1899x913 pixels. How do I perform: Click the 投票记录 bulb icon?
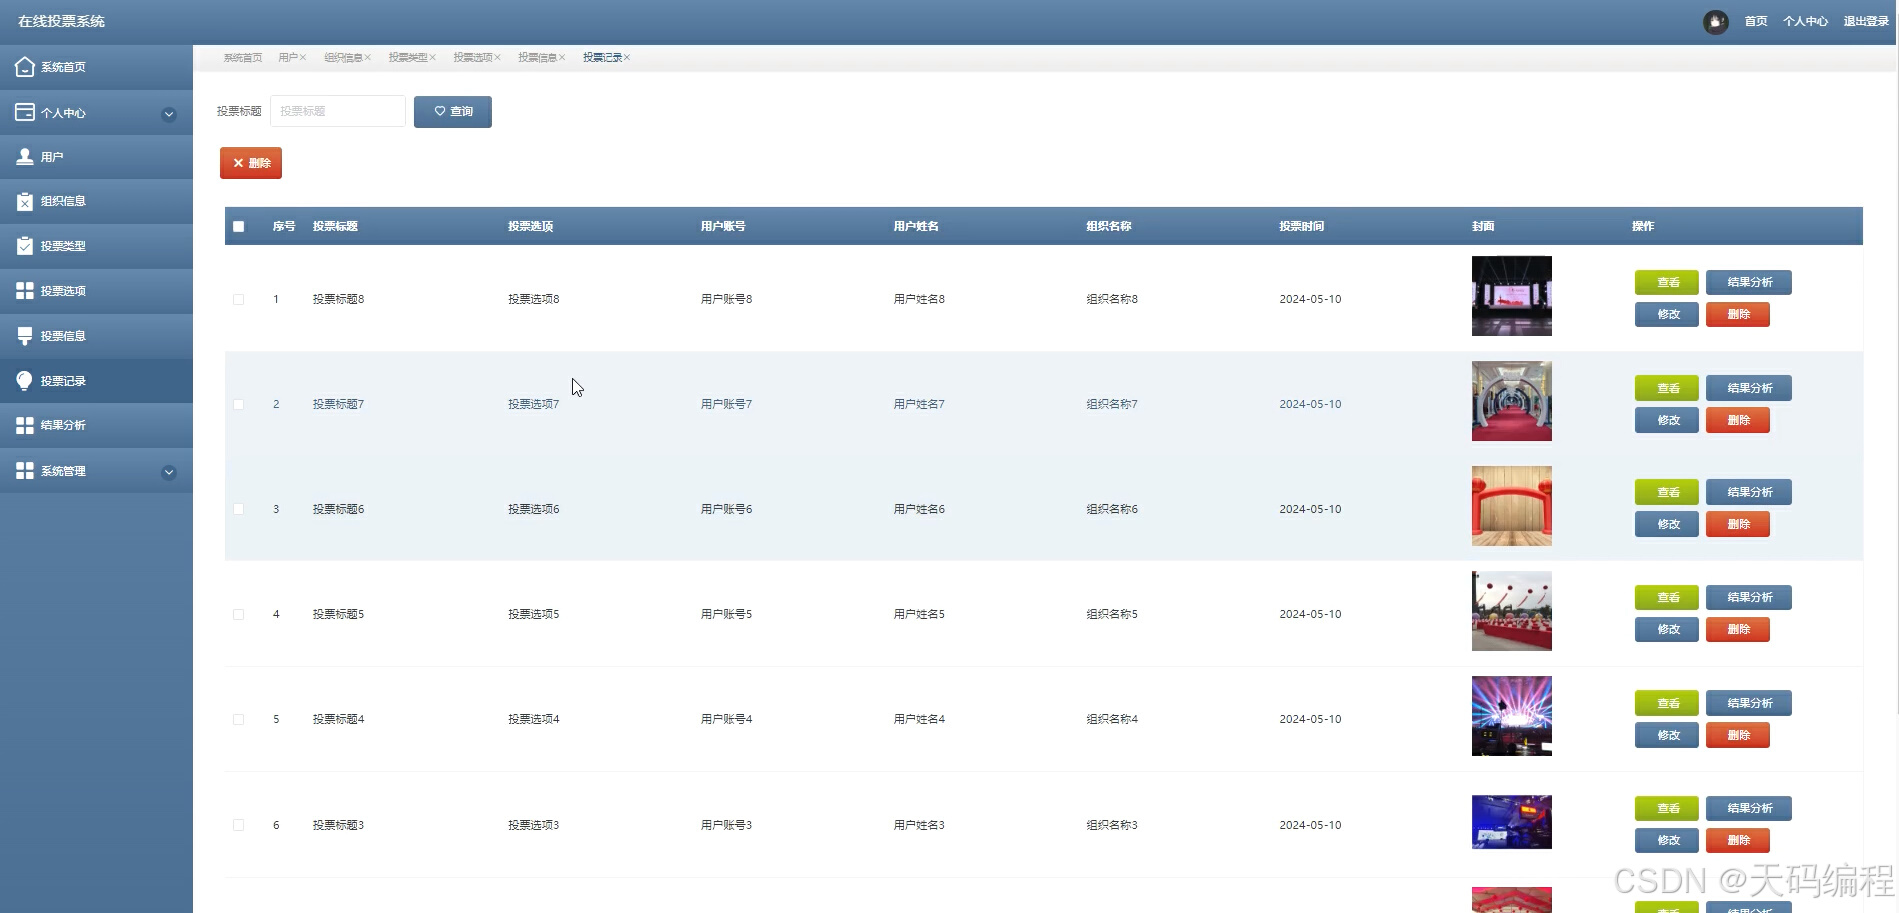point(25,380)
